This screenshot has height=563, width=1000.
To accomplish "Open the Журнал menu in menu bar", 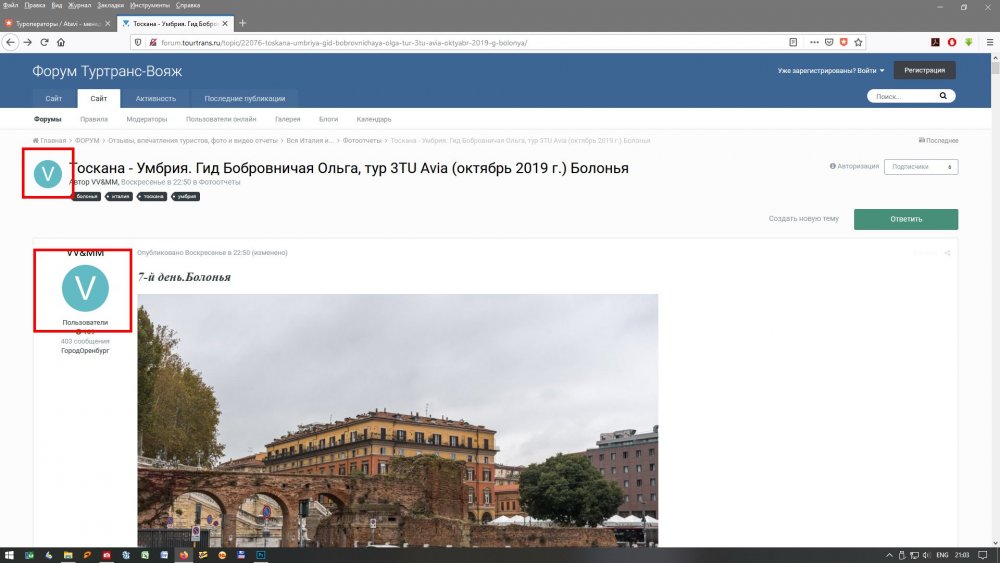I will coord(78,5).
